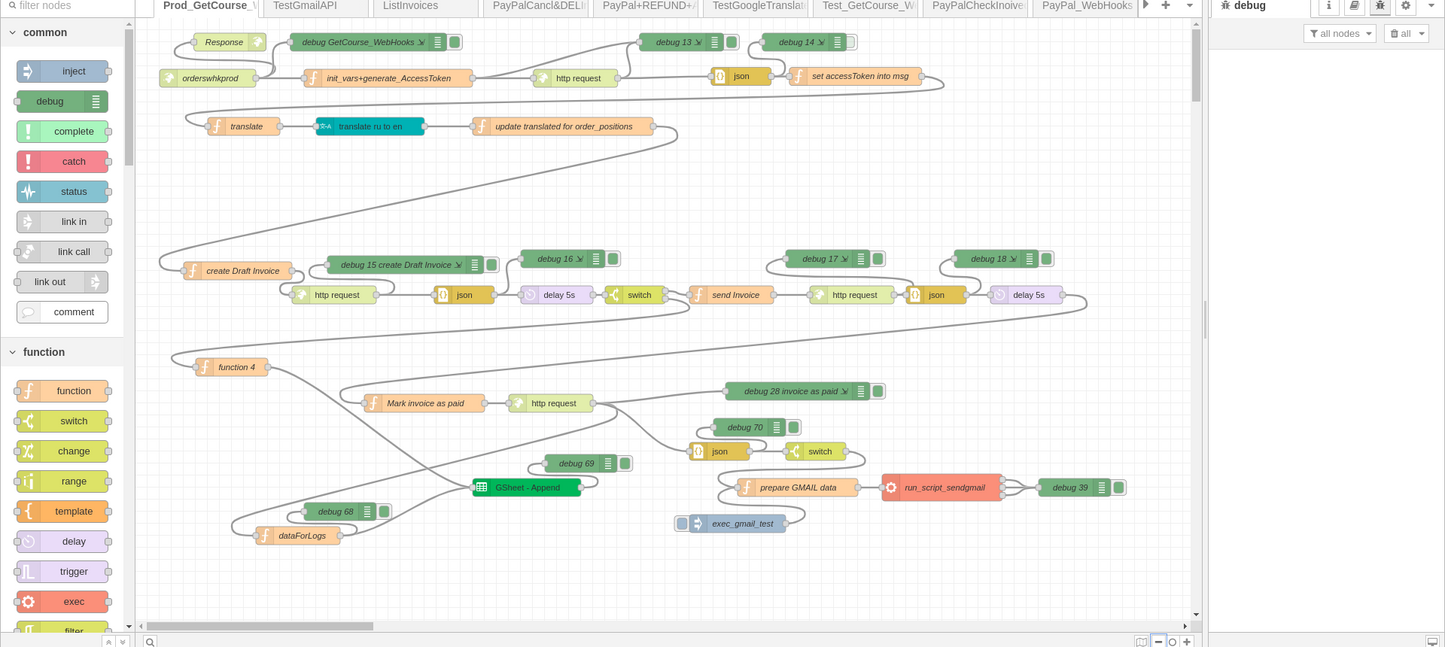1445x647 pixels.
Task: Open the clear all messages dropdown
Action: tap(1406, 33)
